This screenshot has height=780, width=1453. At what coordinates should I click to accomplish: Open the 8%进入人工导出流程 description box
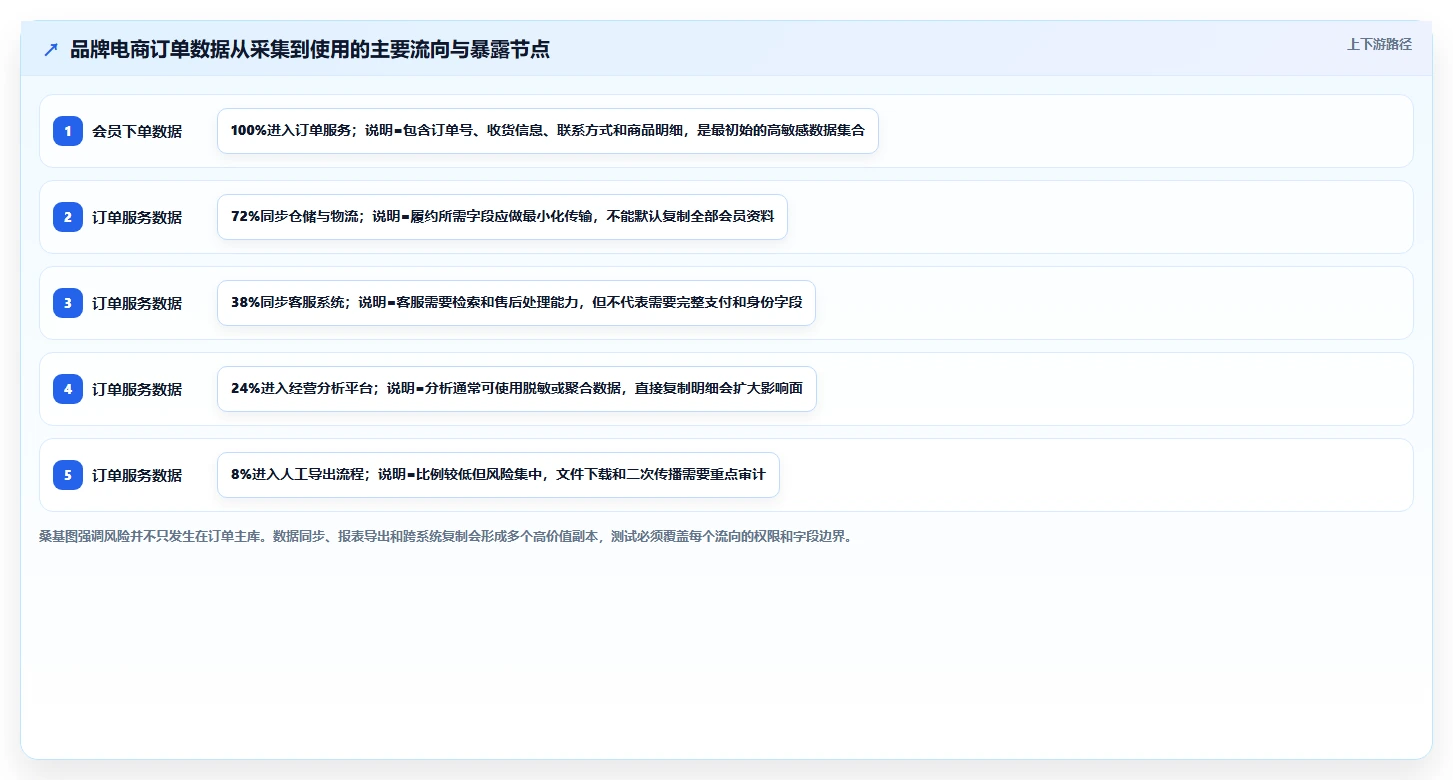point(498,475)
